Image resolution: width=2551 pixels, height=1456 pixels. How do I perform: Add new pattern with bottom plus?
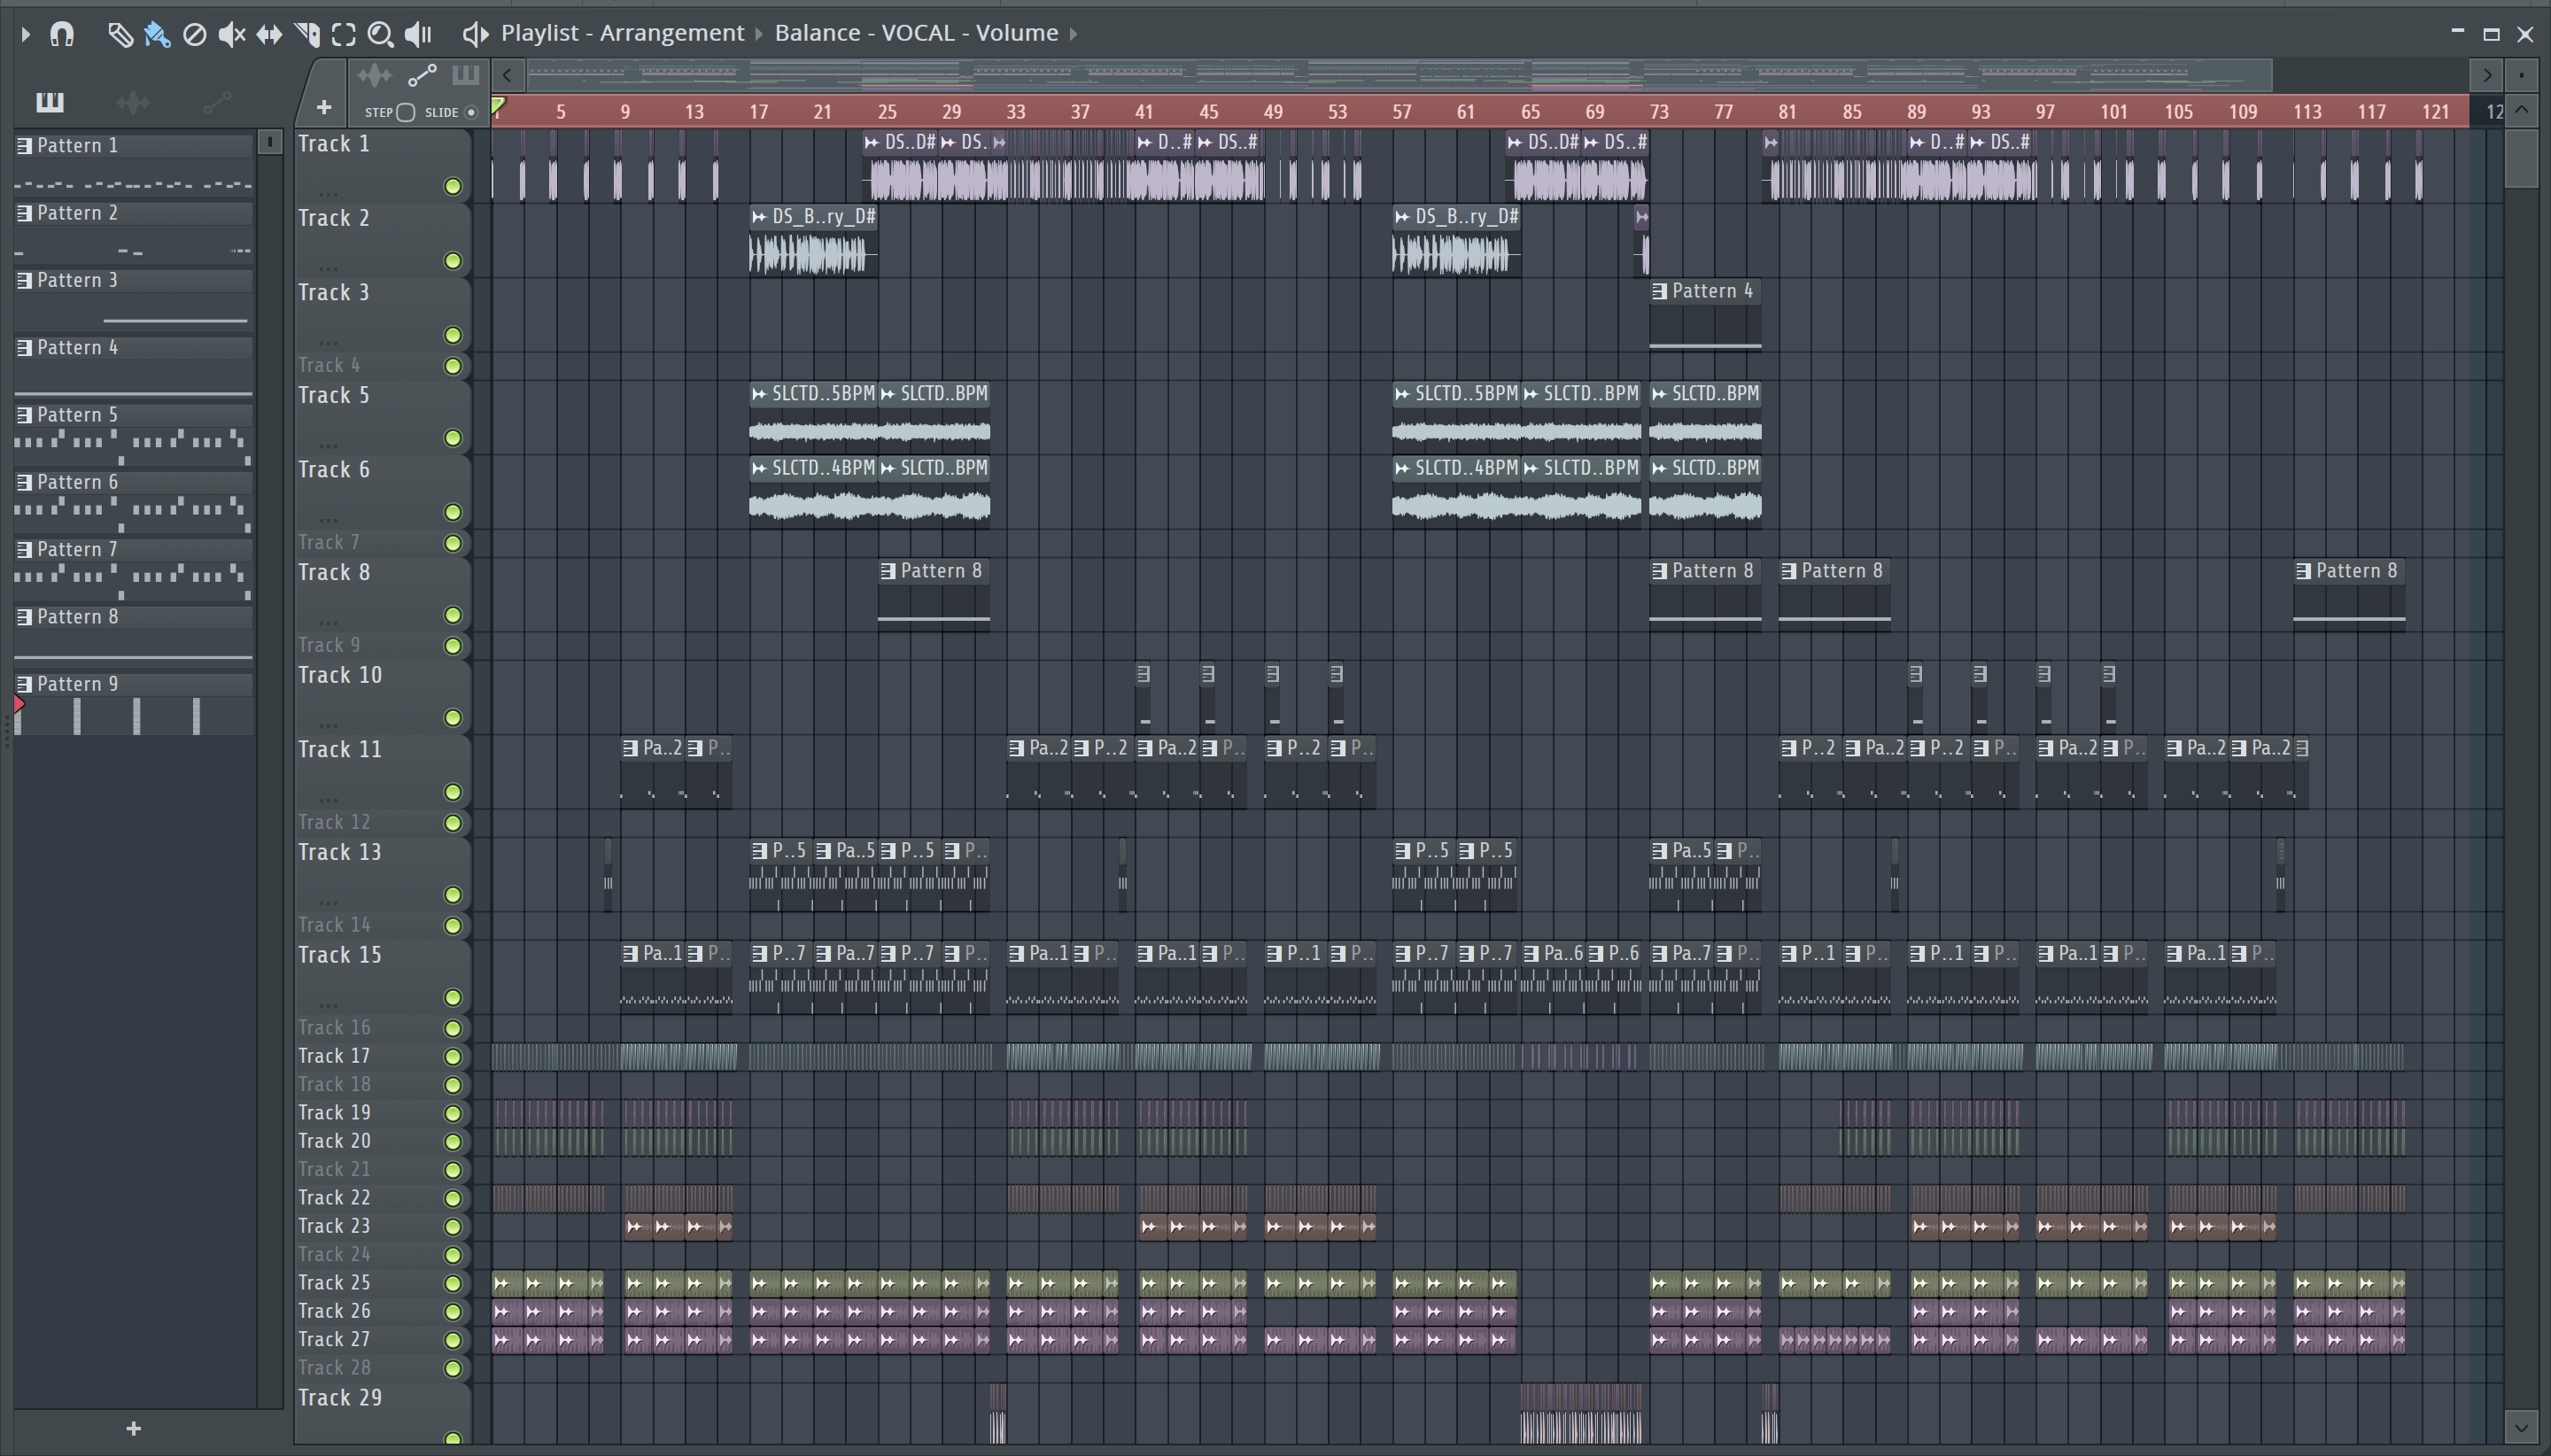tap(133, 1428)
